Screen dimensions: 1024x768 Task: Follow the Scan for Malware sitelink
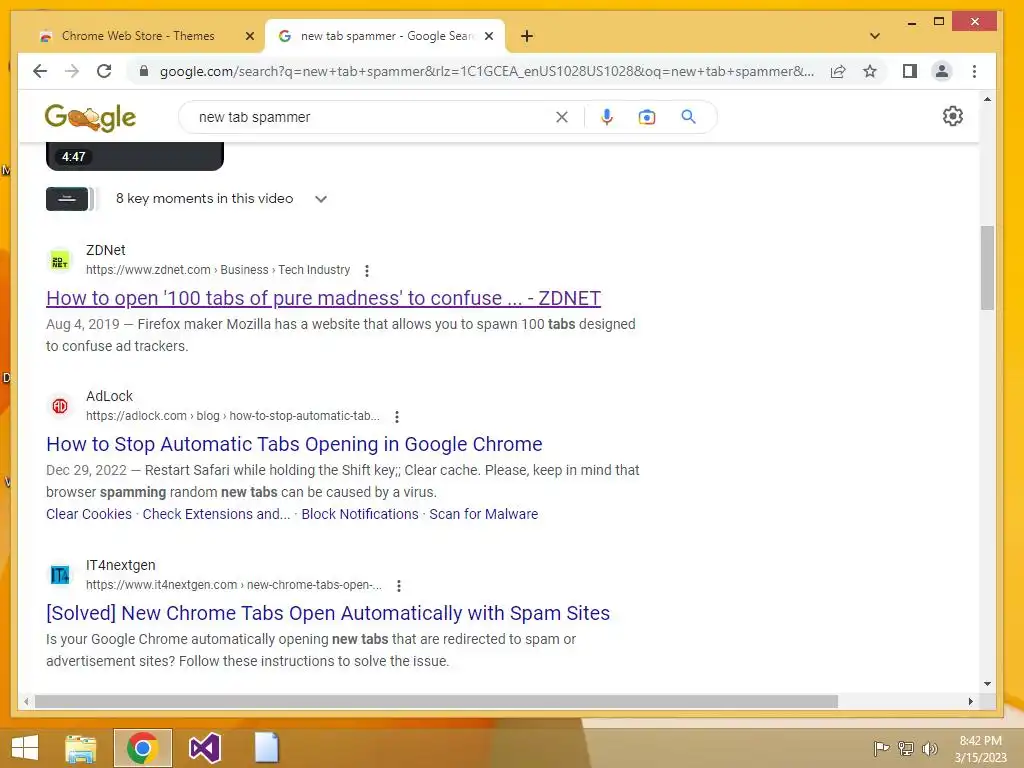[x=483, y=514]
